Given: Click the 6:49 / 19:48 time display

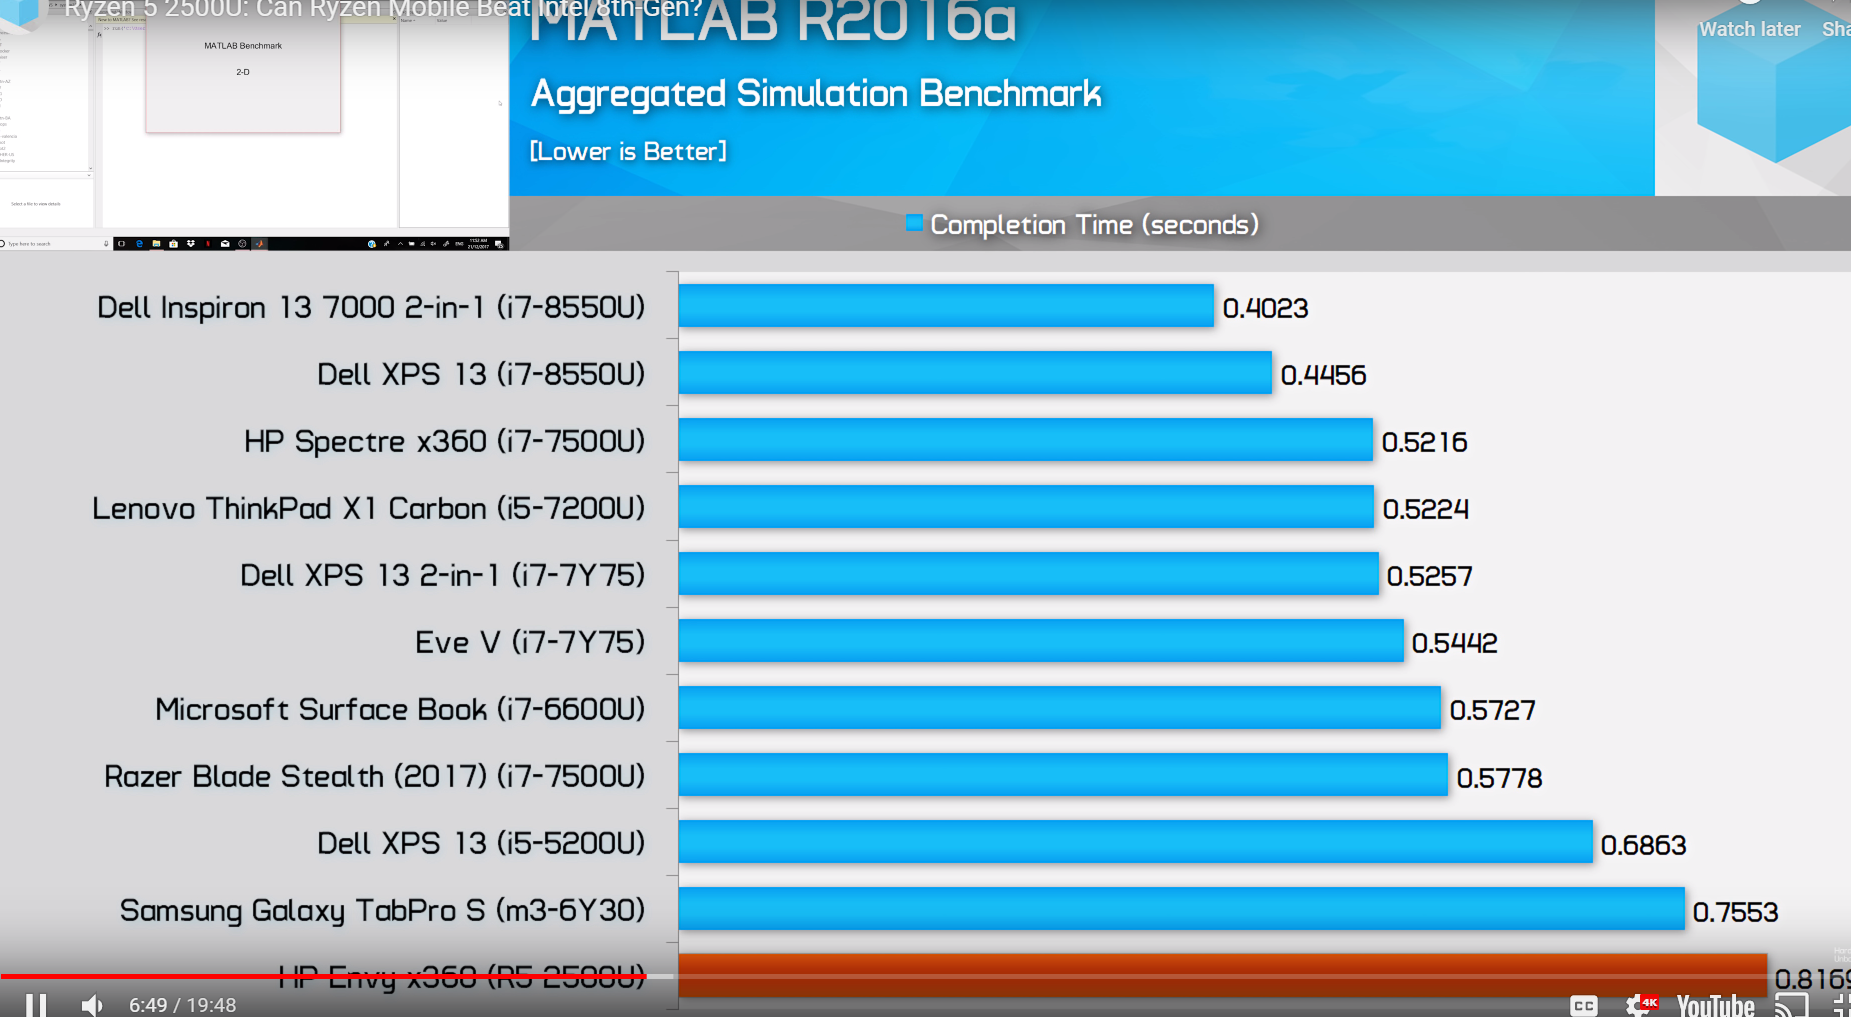Looking at the screenshot, I should click(182, 1005).
